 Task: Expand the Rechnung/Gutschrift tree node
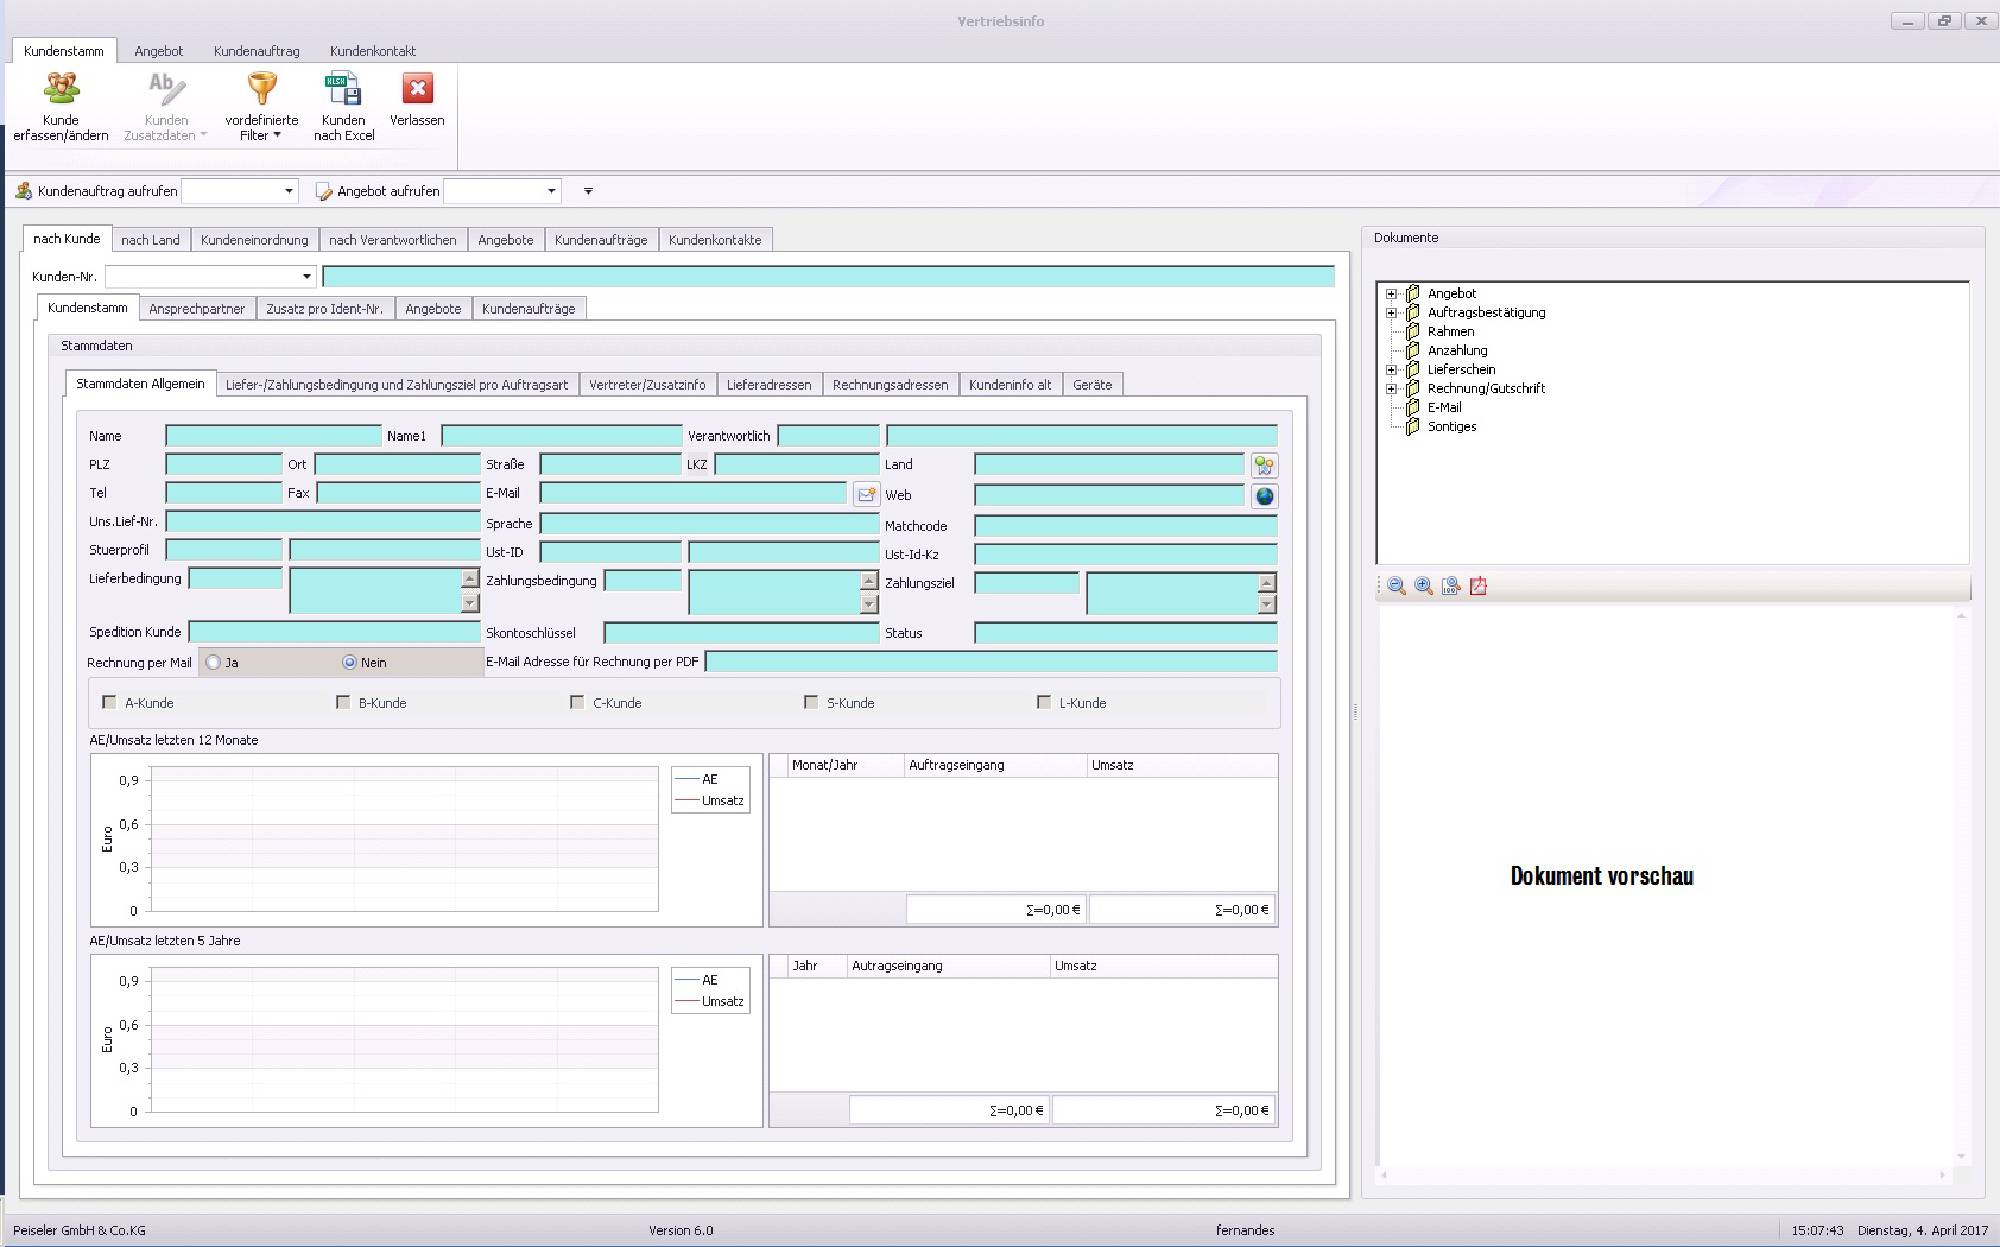1391,389
